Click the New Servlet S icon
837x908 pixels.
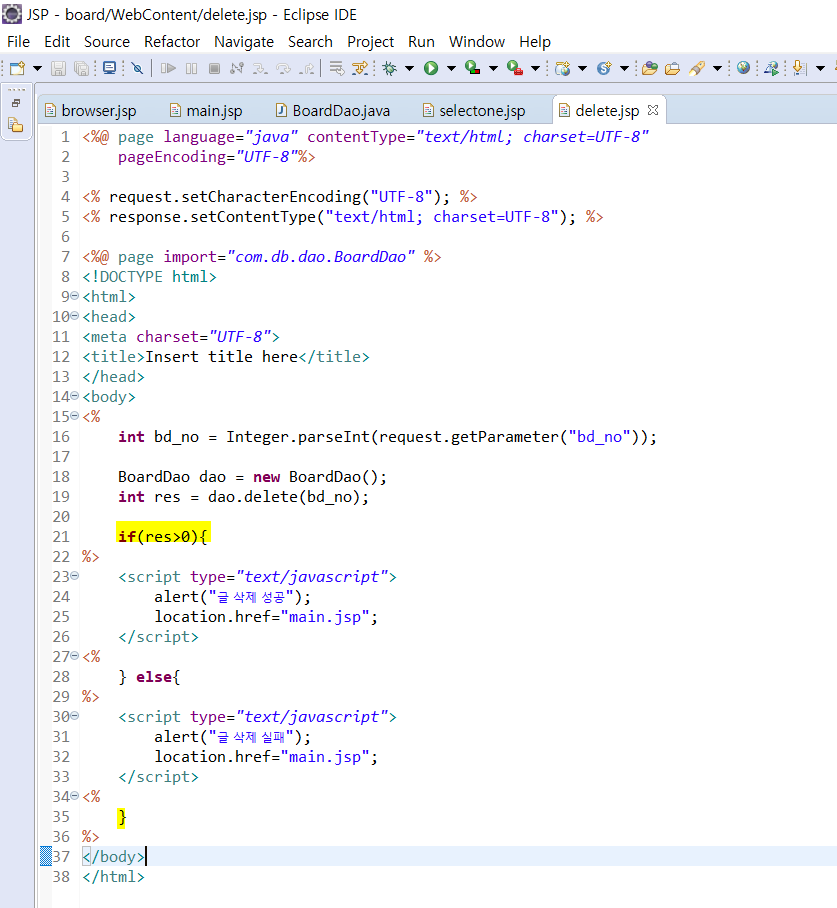[604, 68]
